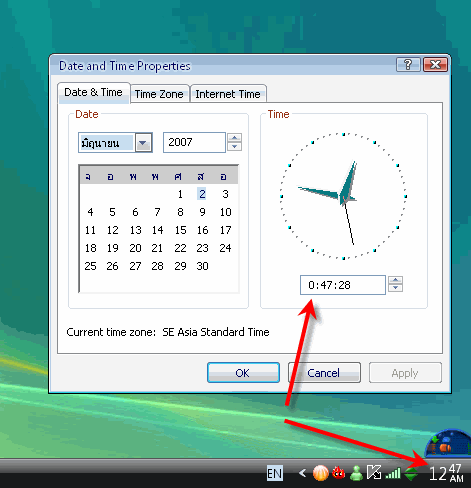Screen dimensions: 471x488
Task: Click the network signal bars icon
Action: 393,473
